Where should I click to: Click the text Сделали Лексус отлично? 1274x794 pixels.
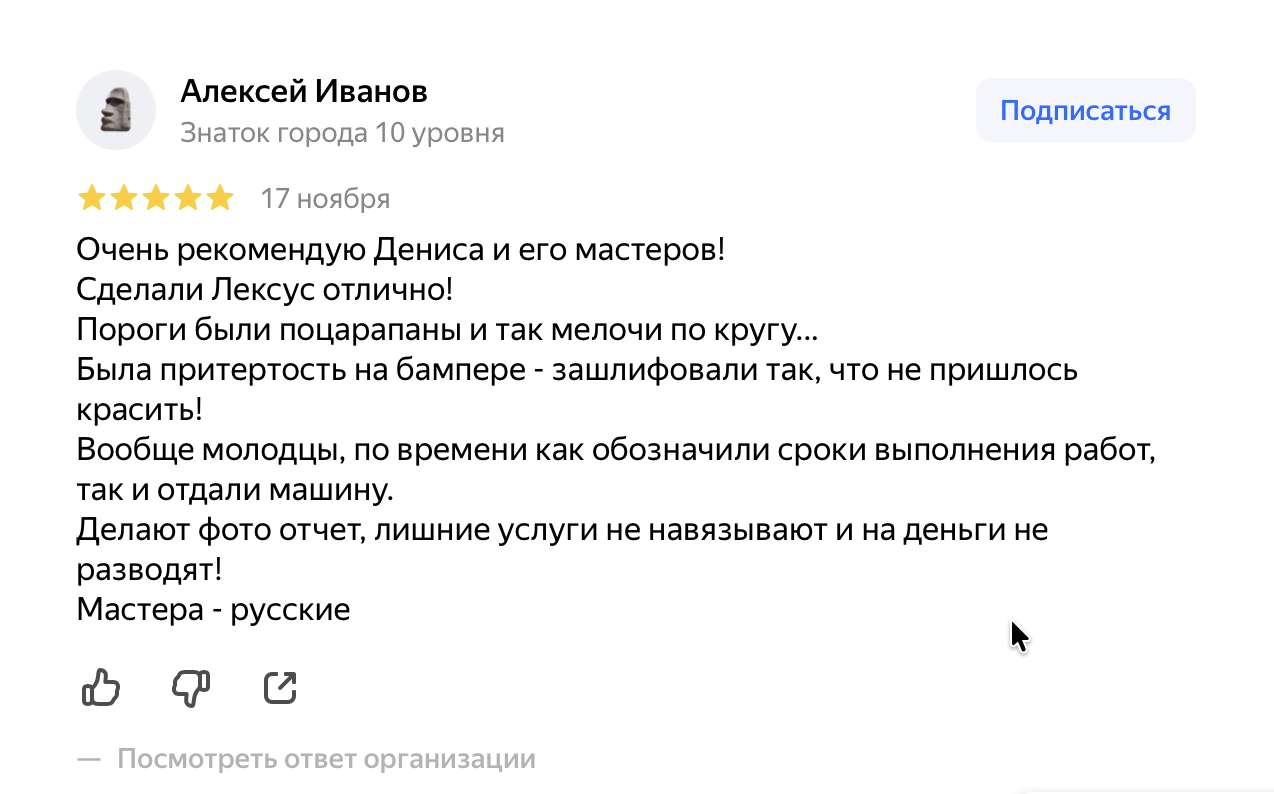click(265, 290)
